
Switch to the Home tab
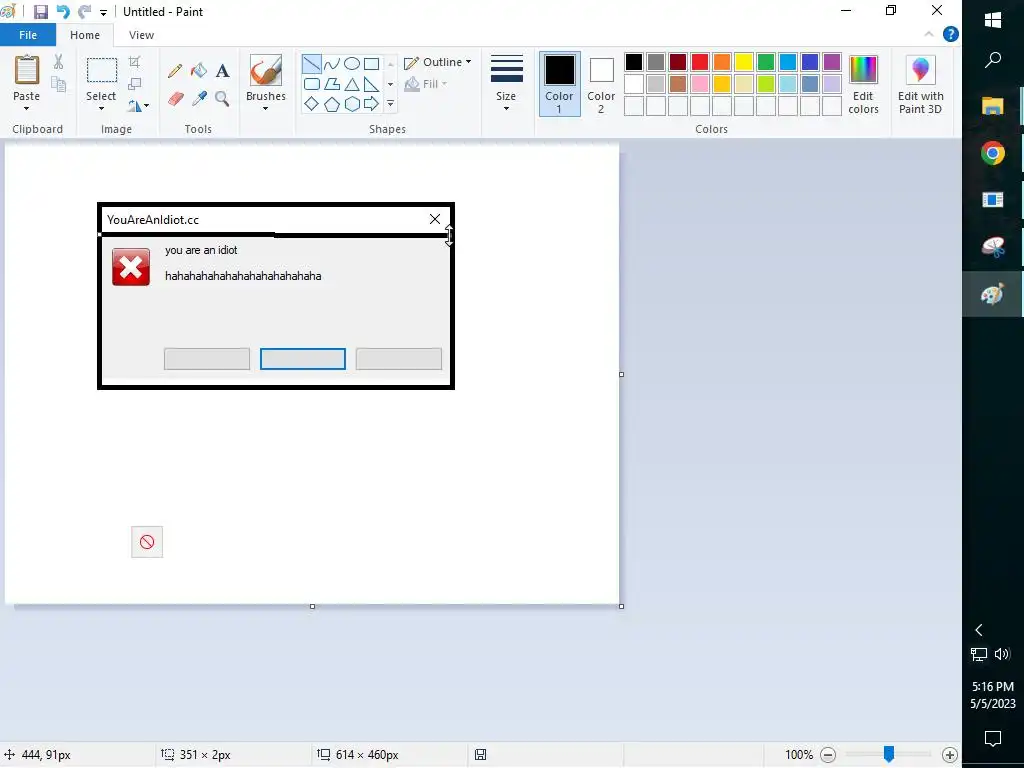[x=85, y=35]
